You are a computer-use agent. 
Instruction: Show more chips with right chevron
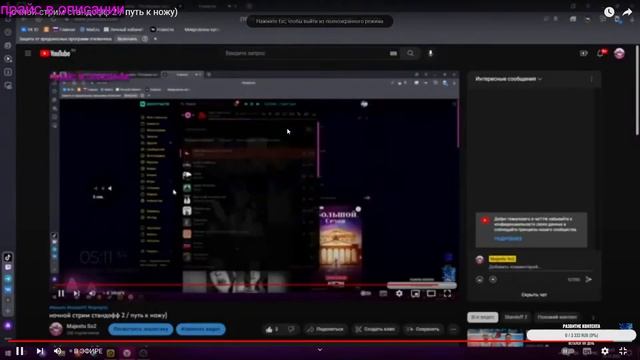[x=593, y=317]
